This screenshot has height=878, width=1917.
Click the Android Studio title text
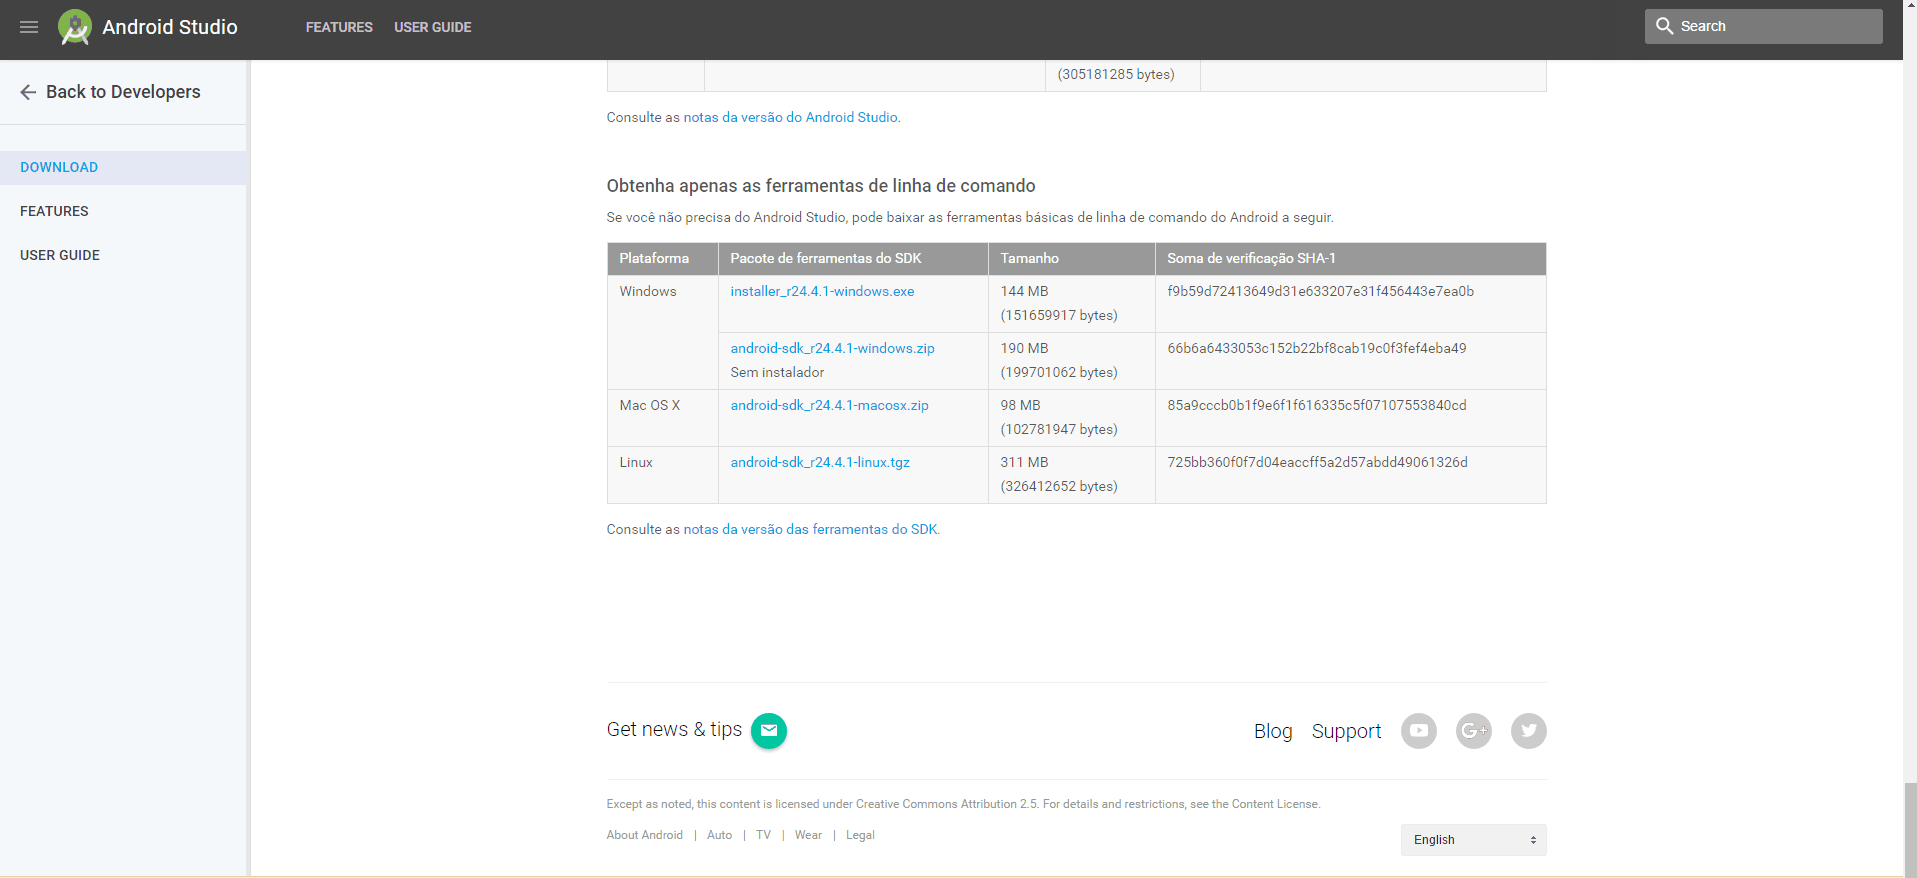[170, 27]
